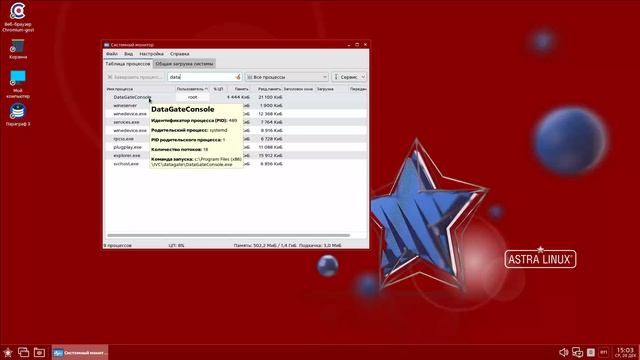Sort by the % ЦП column header
Image resolution: width=640 pixels, height=360 pixels.
pyautogui.click(x=218, y=89)
